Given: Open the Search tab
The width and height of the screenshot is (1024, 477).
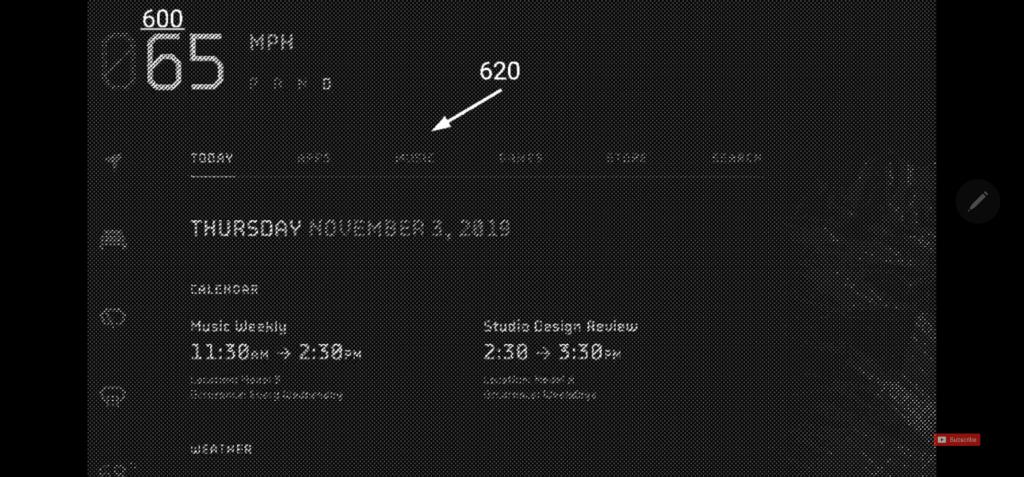Looking at the screenshot, I should point(737,158).
